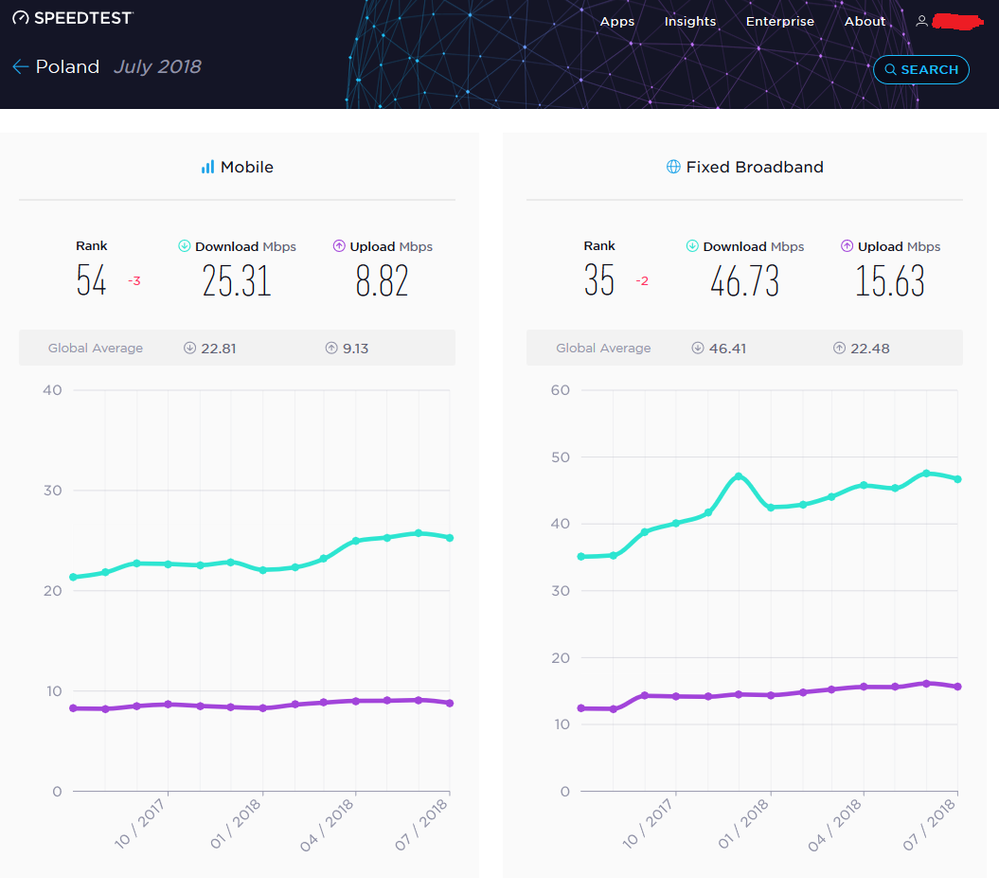This screenshot has width=999, height=895.
Task: Click Mobile download arrow icon
Action: [x=184, y=246]
